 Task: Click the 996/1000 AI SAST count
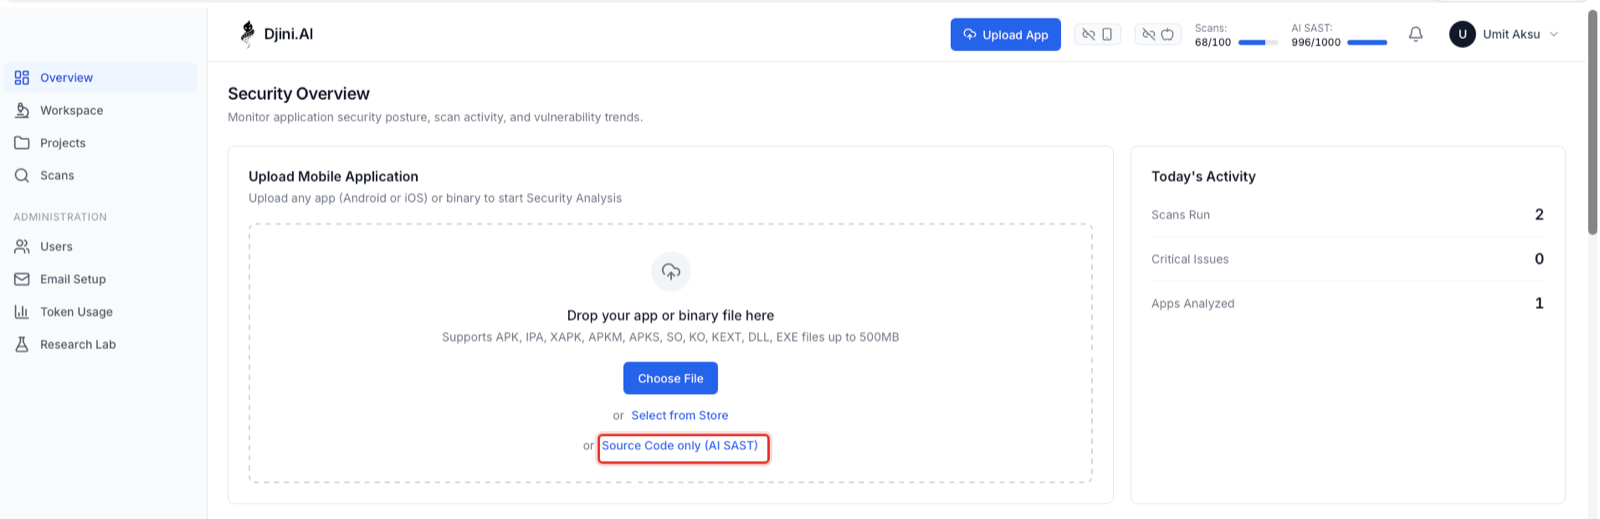click(x=1316, y=43)
